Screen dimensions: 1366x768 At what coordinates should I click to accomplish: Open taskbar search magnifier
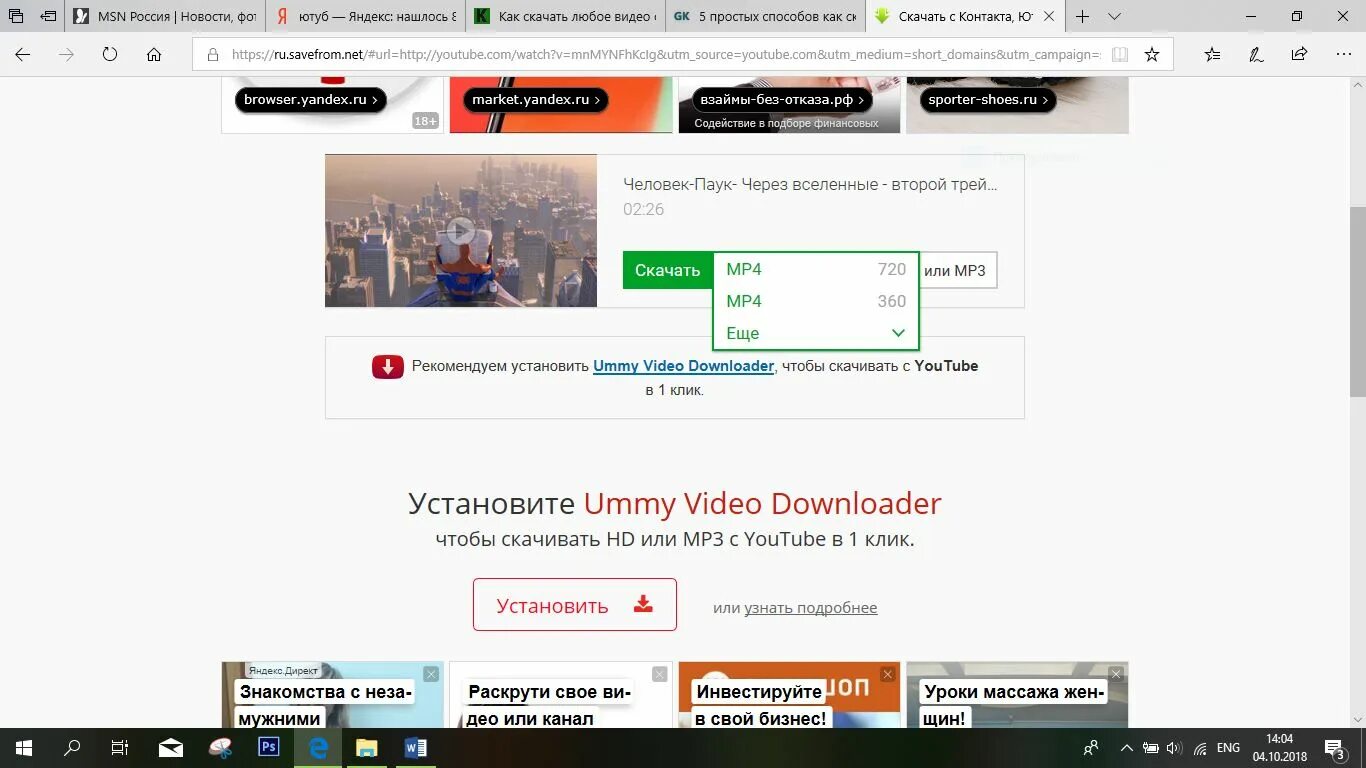(72, 747)
